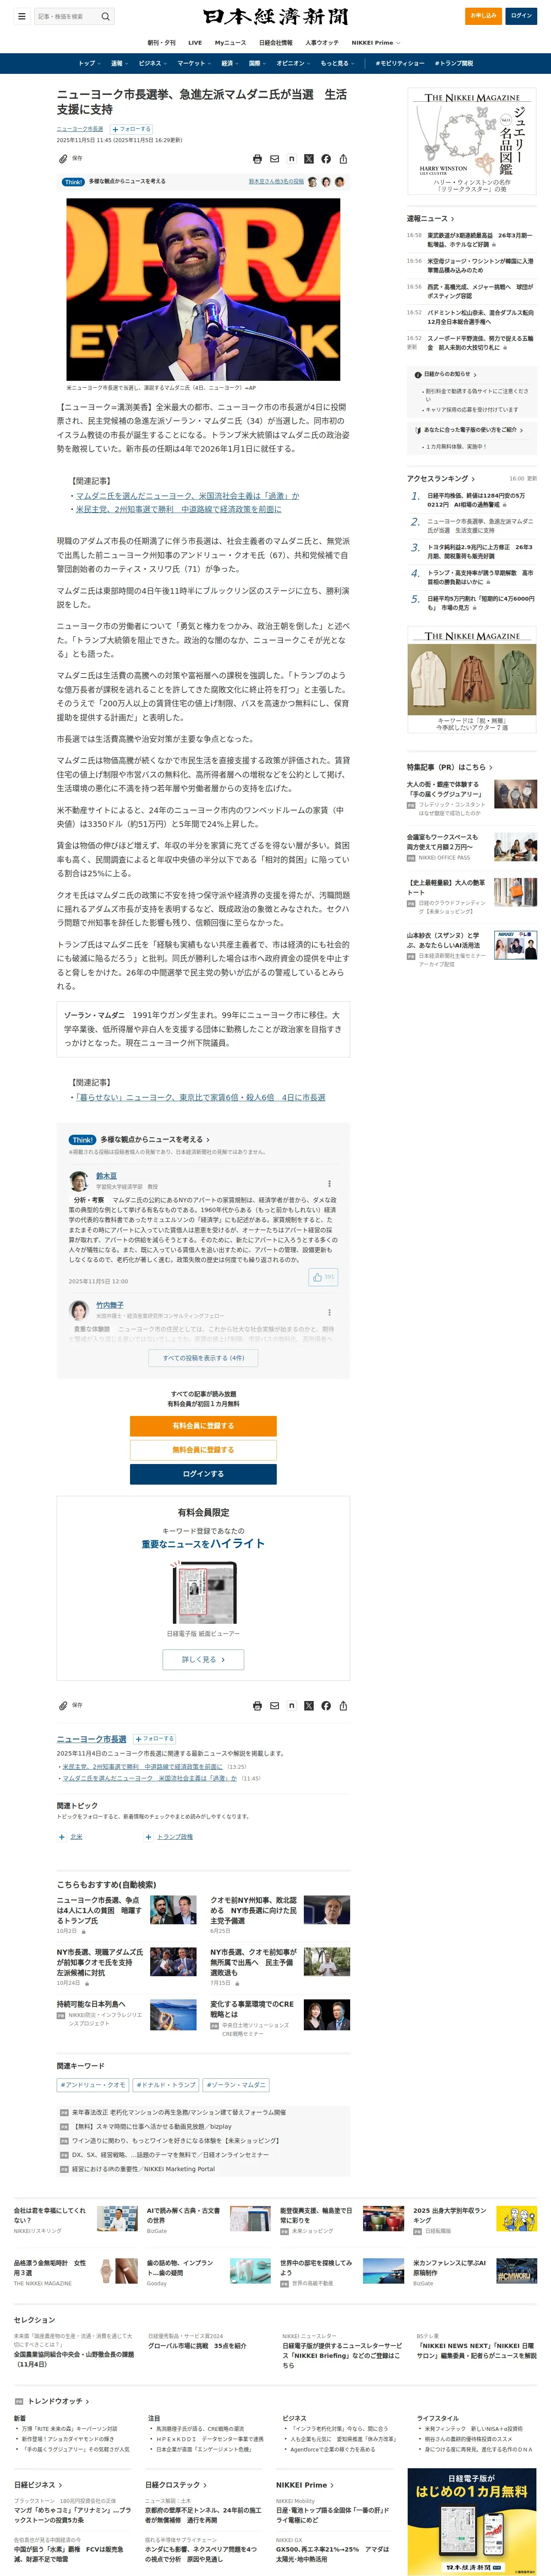551x2576 pixels.
Task: Open the 速報ニュース sidebar heading
Action: pyautogui.click(x=430, y=218)
